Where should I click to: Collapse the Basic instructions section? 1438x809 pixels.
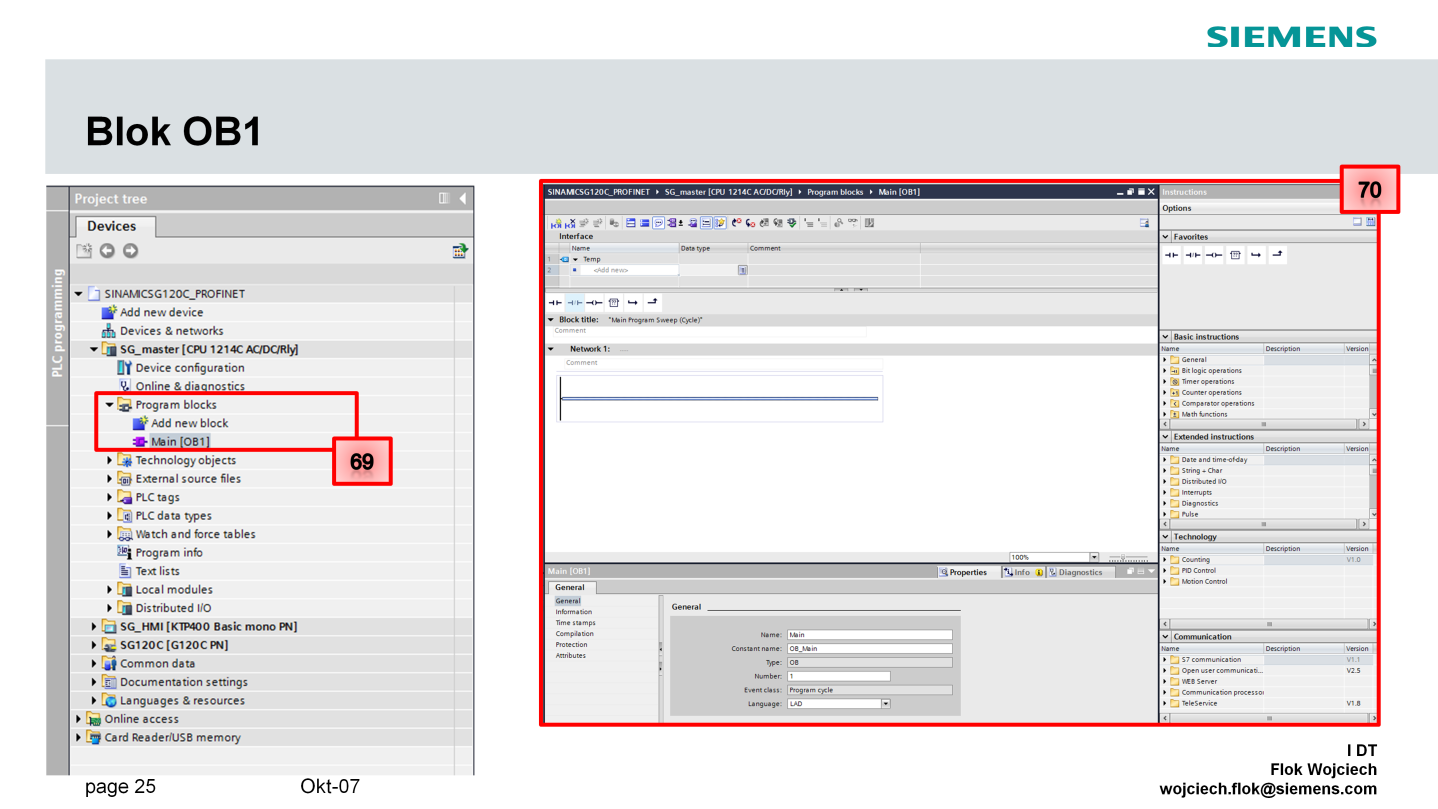tap(1166, 337)
